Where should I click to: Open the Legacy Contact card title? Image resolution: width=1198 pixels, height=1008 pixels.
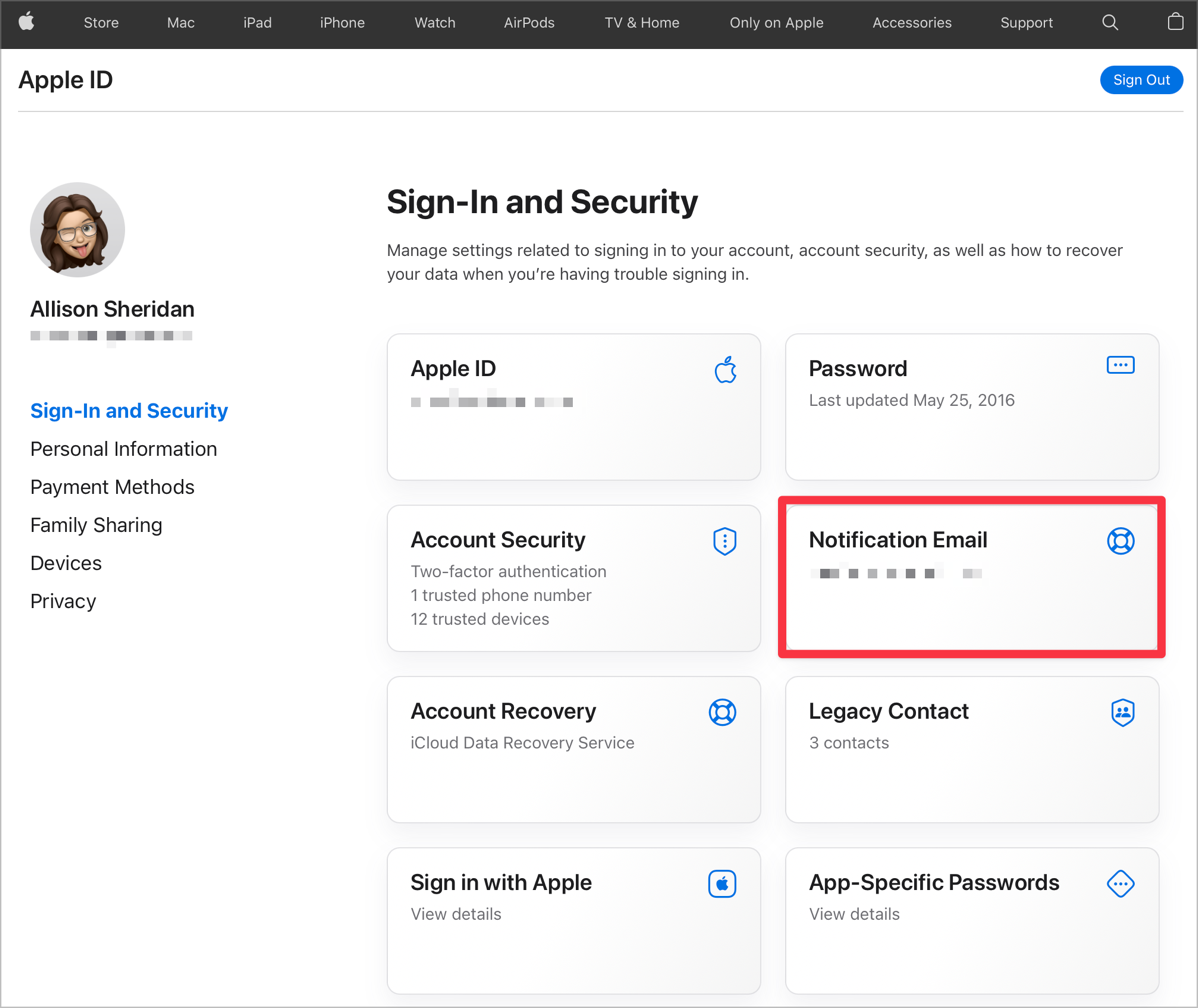[x=889, y=711]
